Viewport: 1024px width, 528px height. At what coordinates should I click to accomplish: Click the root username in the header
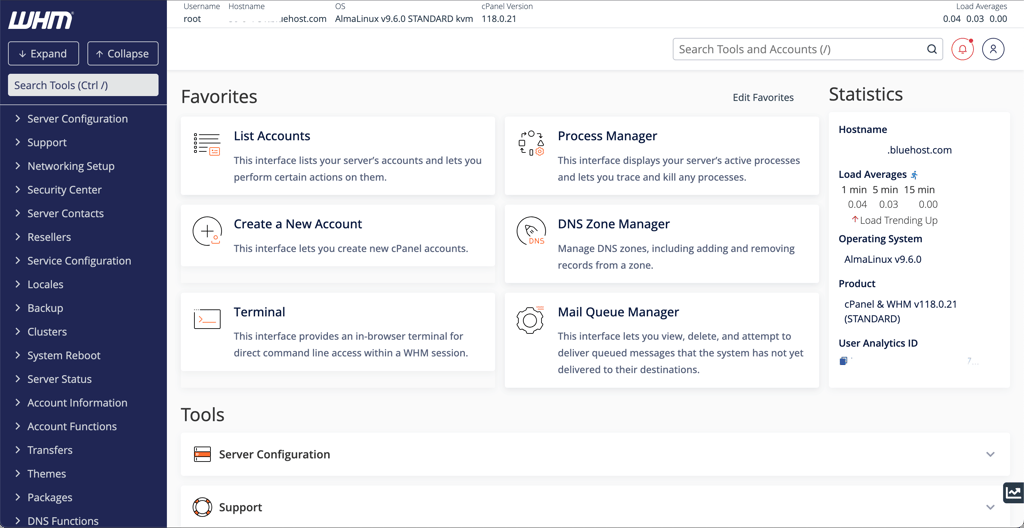coord(193,19)
